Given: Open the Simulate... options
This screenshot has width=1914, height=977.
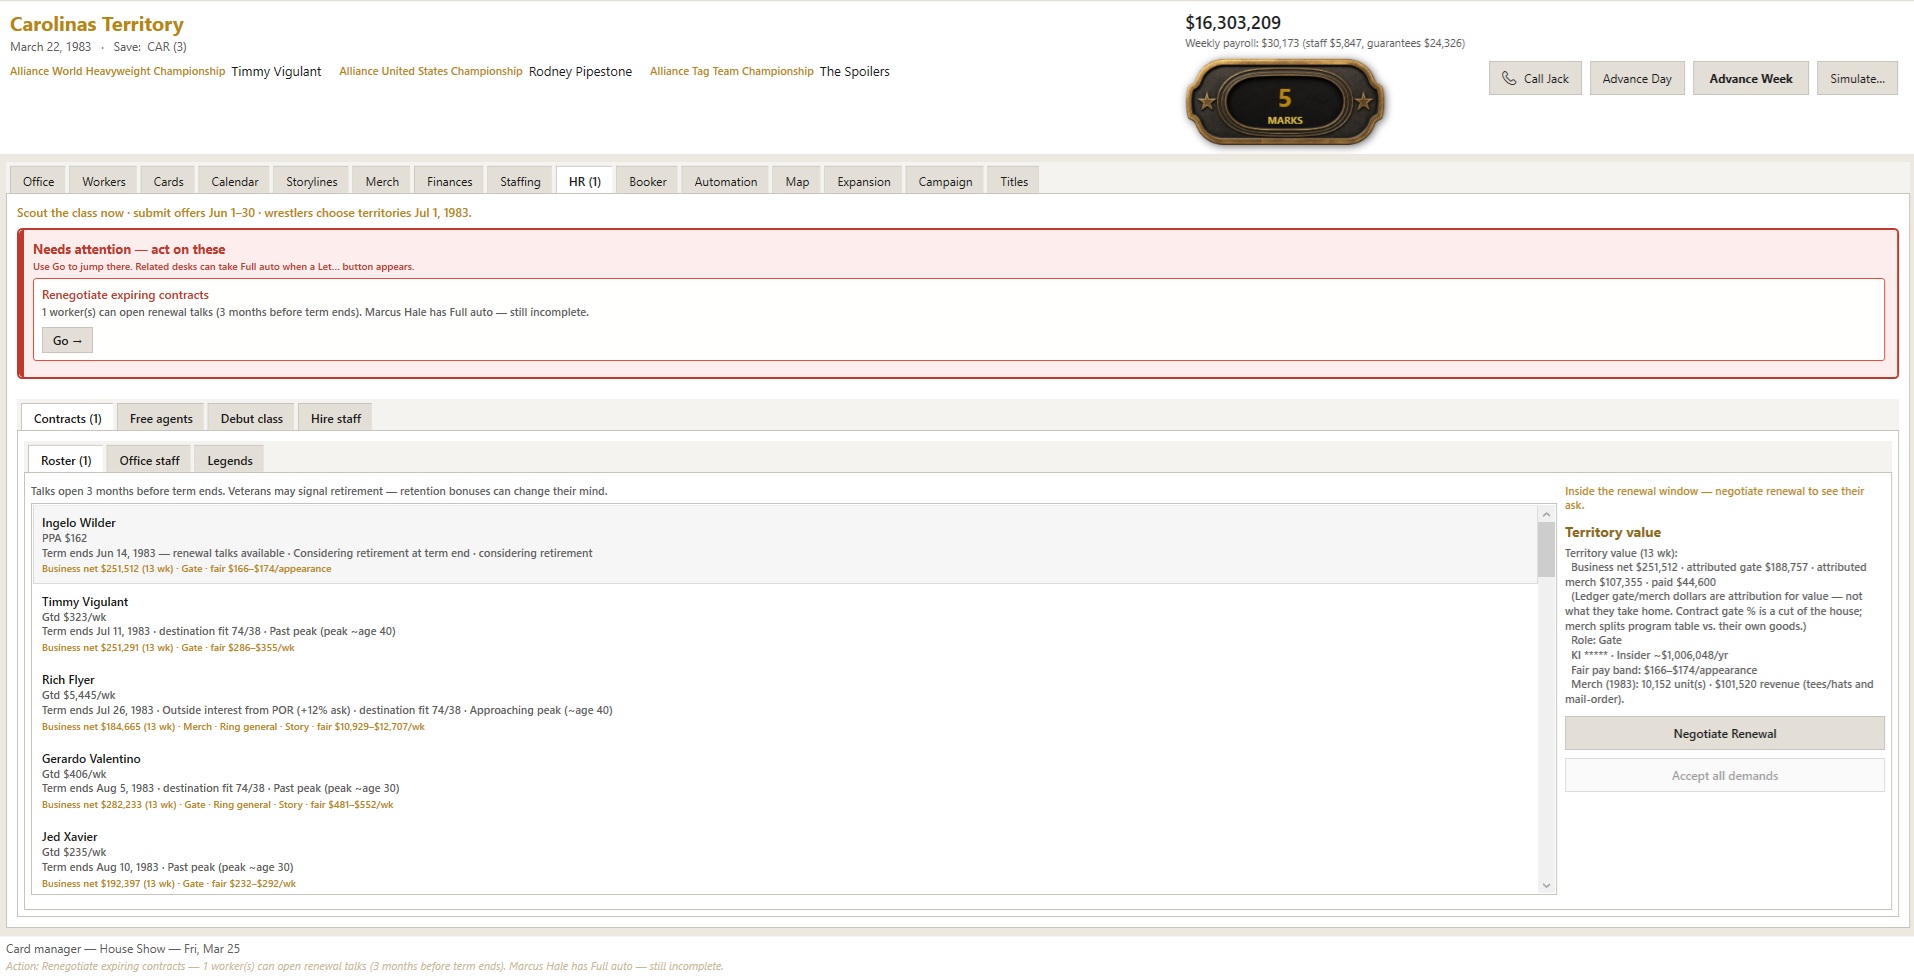Looking at the screenshot, I should pyautogui.click(x=1857, y=78).
